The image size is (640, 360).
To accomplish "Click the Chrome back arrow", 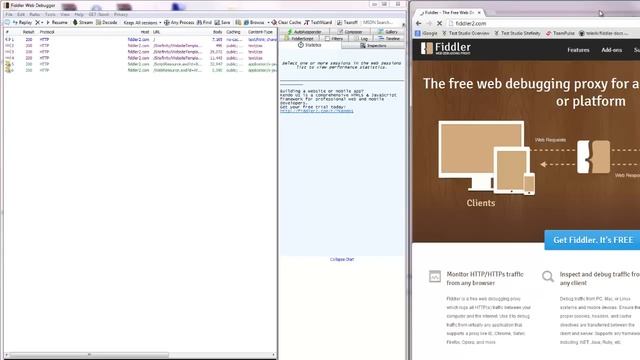I will tap(418, 24).
